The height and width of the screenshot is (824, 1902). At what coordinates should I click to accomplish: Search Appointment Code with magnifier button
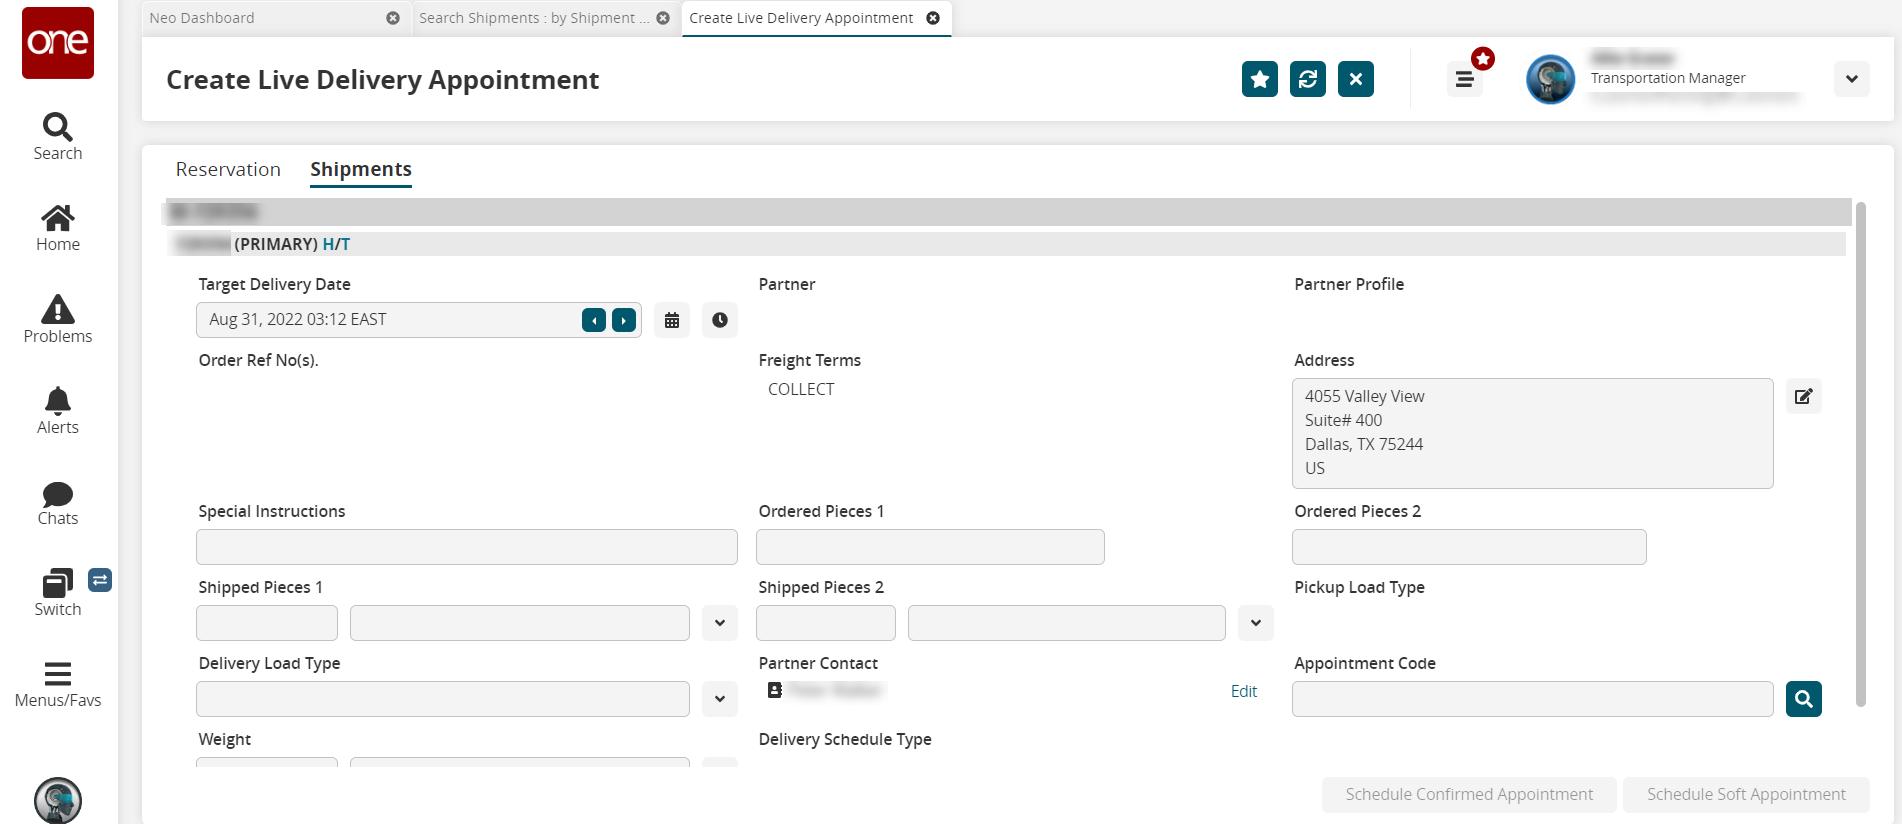(1803, 699)
